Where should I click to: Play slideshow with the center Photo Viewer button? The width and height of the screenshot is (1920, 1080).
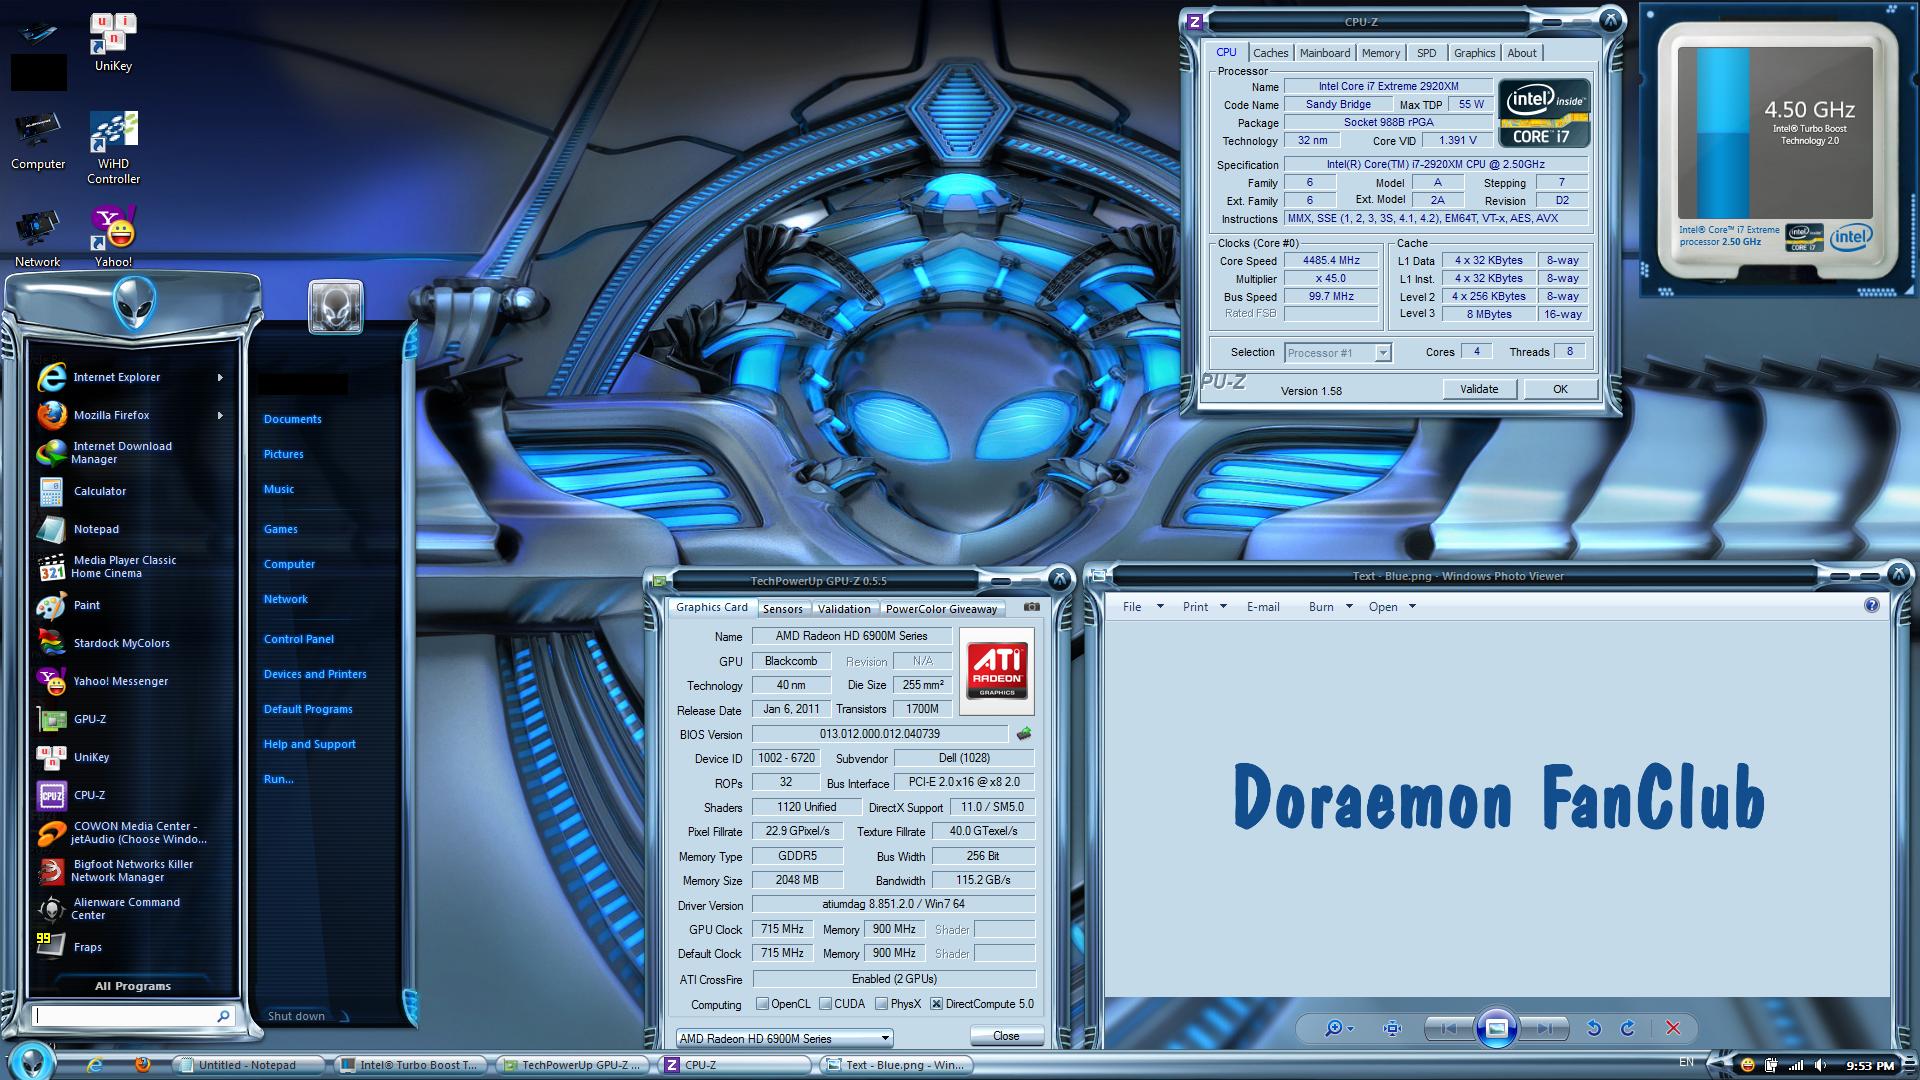tap(1496, 1028)
